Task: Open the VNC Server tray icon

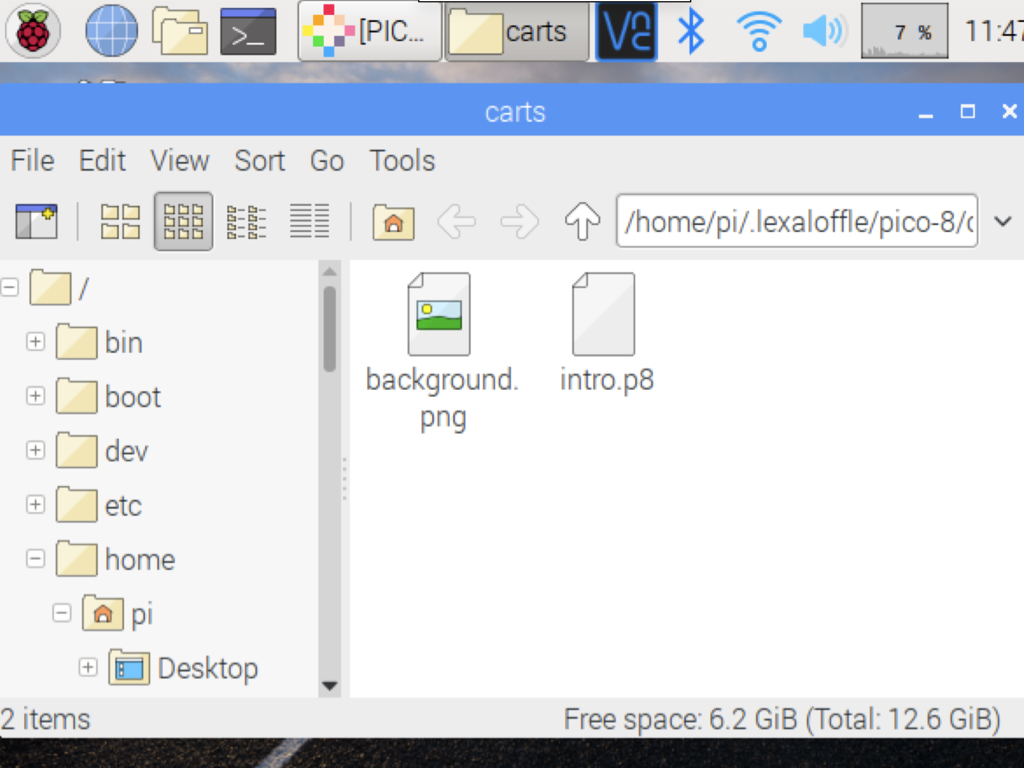Action: [x=626, y=31]
